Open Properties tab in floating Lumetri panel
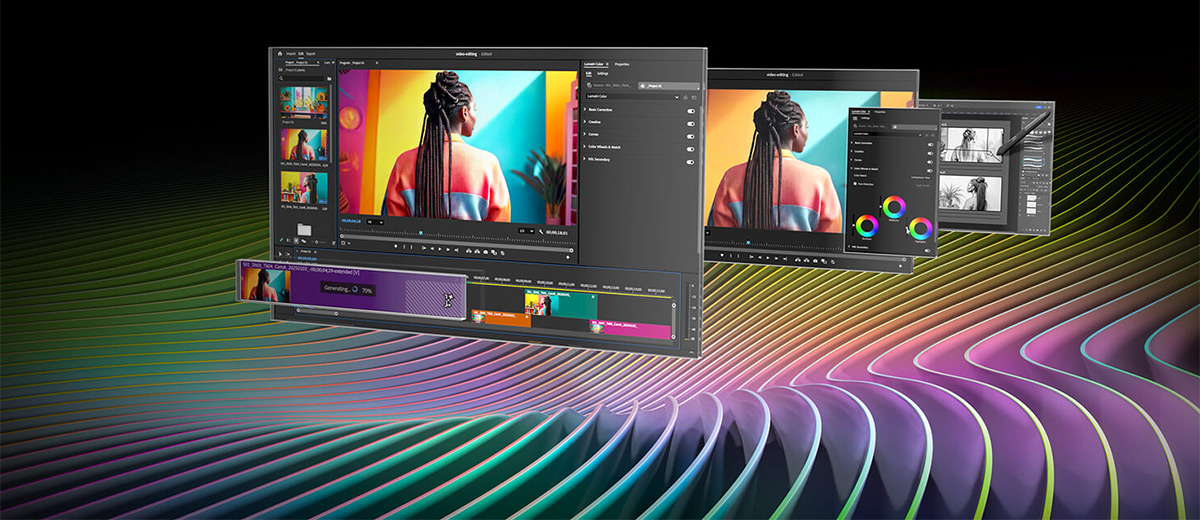The width and height of the screenshot is (1200, 520). (880, 112)
